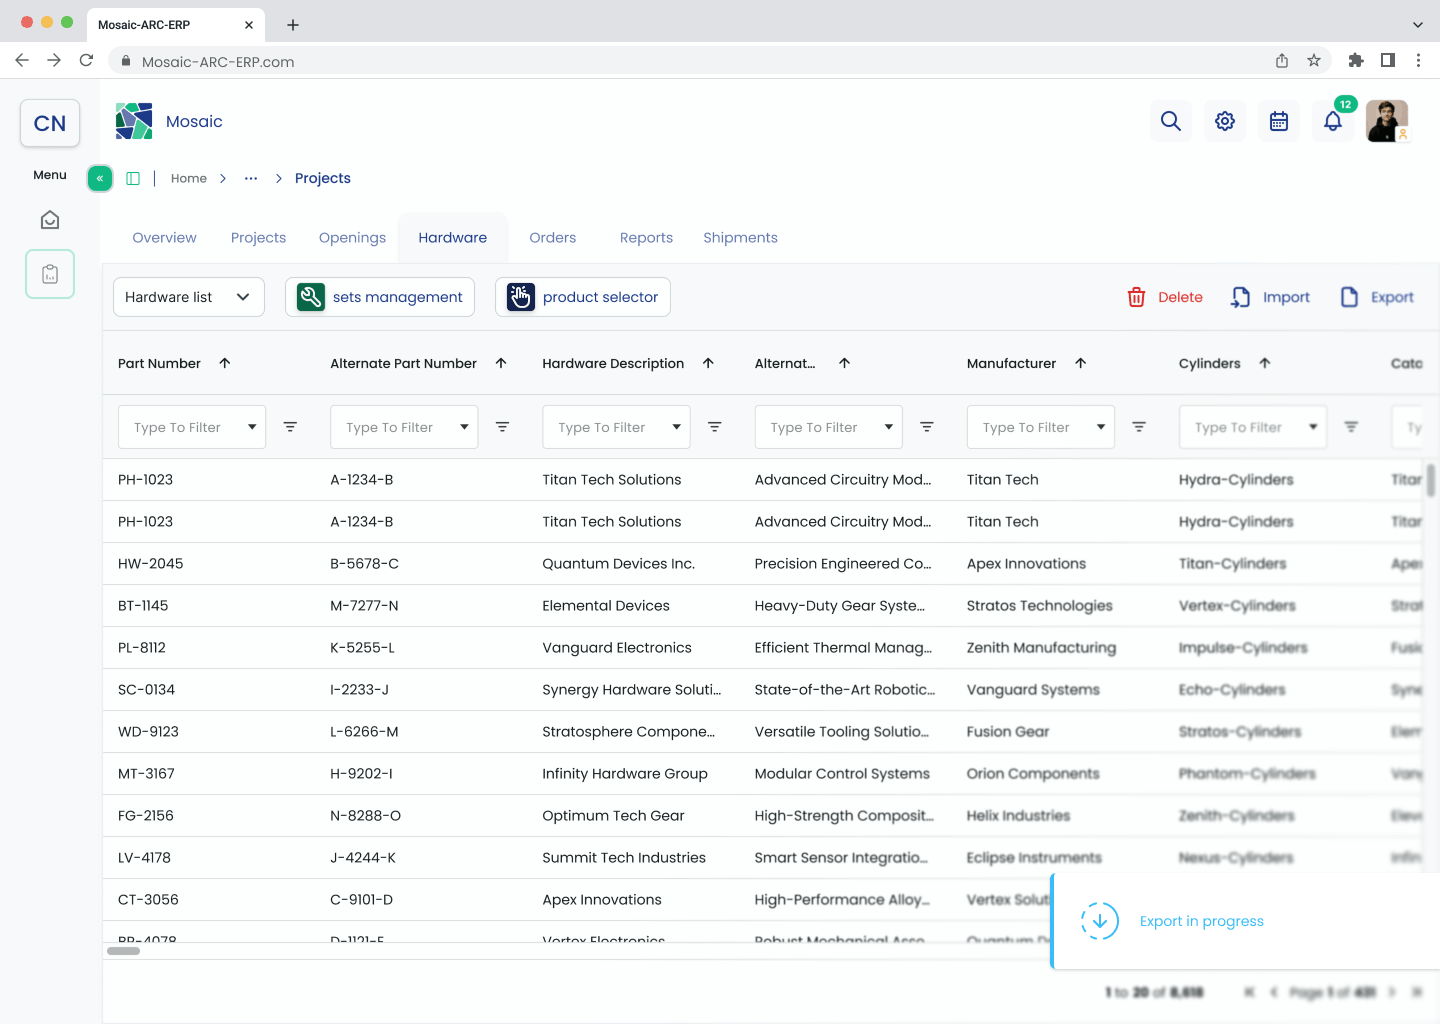Collapse the sidebar with green chevron button

tap(100, 178)
